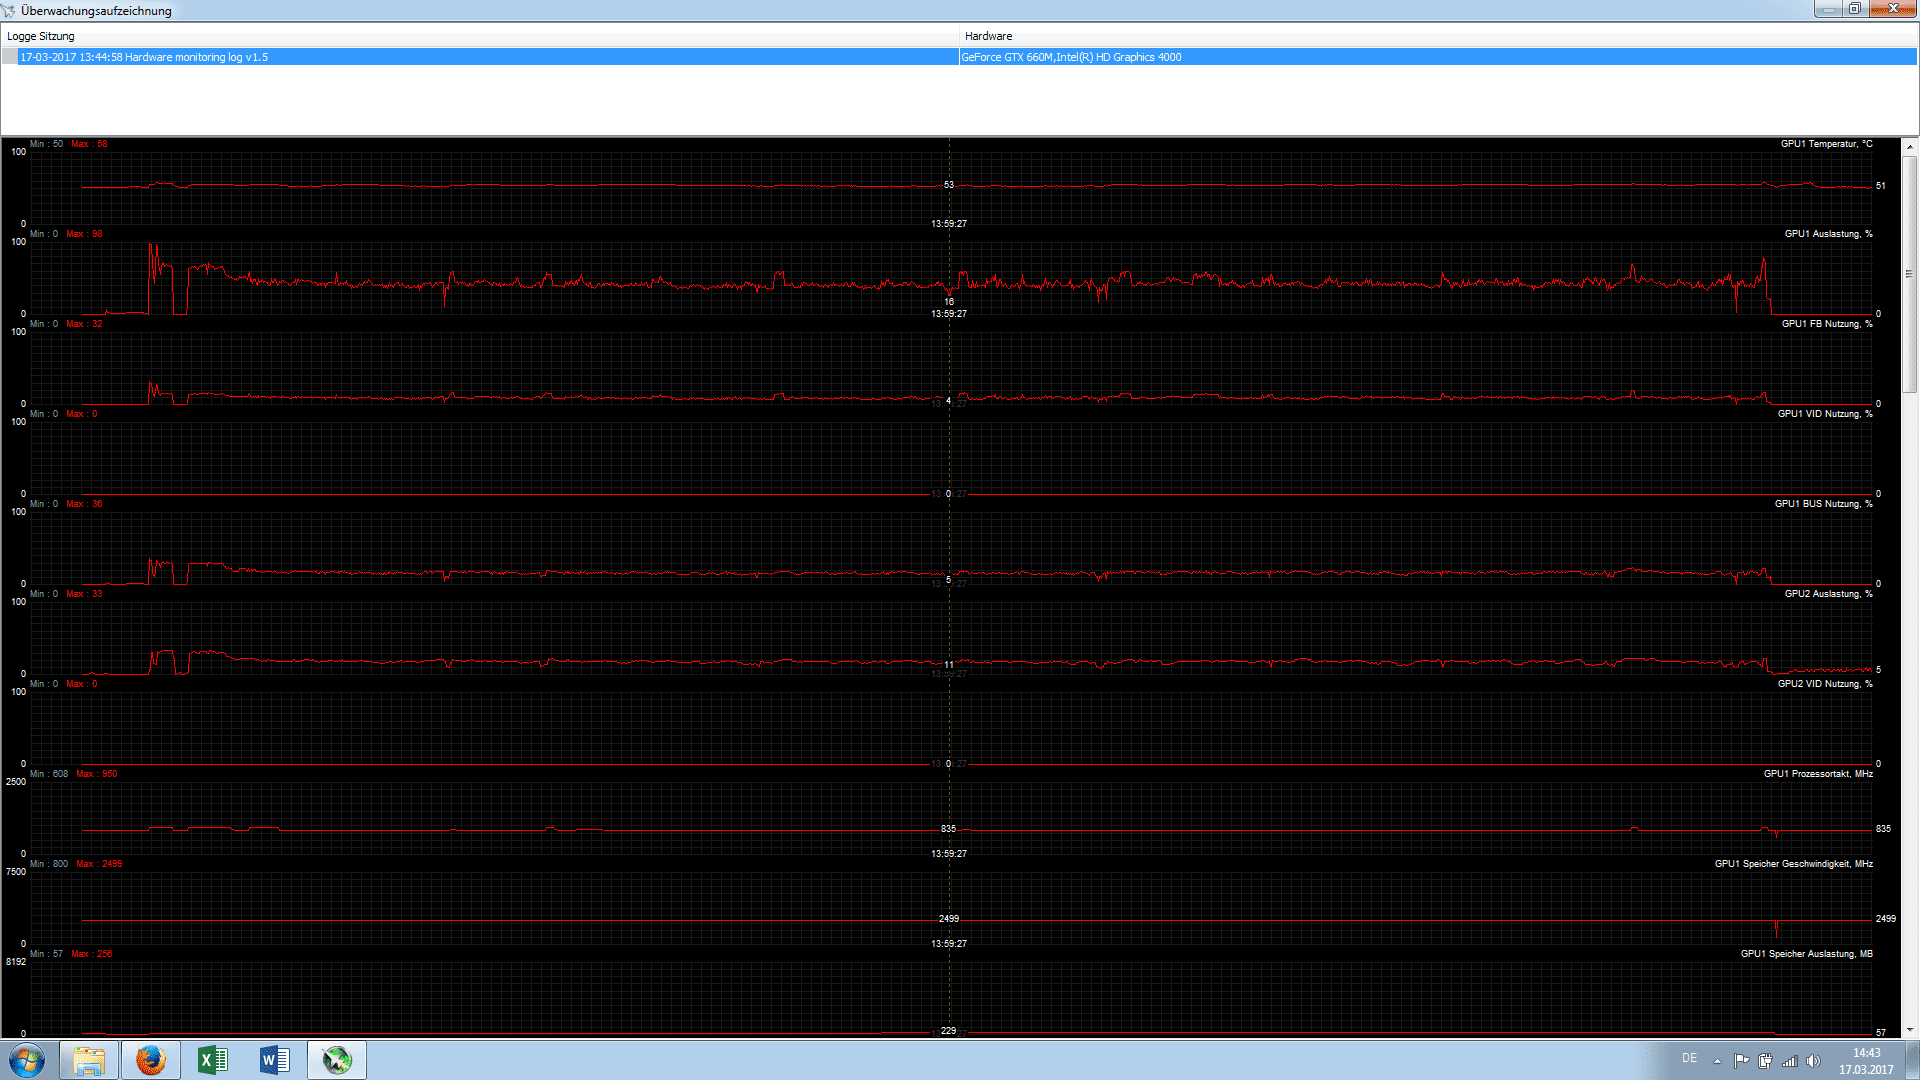Image resolution: width=1920 pixels, height=1080 pixels.
Task: Click the current temperature value 51
Action: [x=1881, y=186]
